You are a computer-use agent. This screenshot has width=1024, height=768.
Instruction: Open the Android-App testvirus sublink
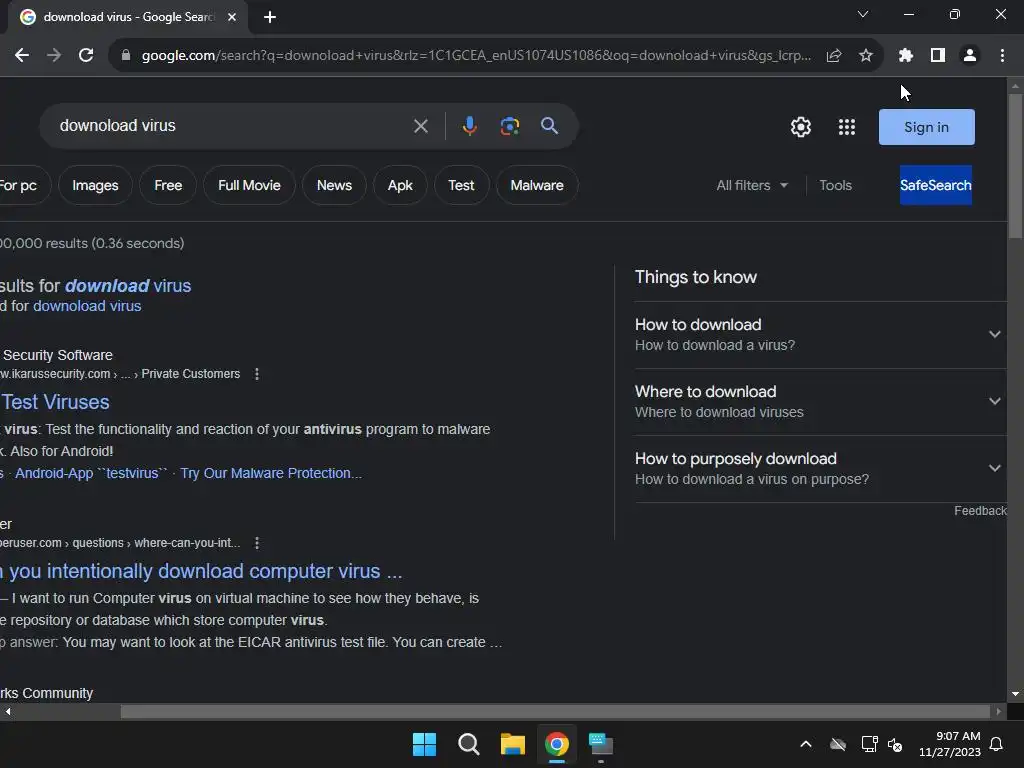tap(91, 473)
